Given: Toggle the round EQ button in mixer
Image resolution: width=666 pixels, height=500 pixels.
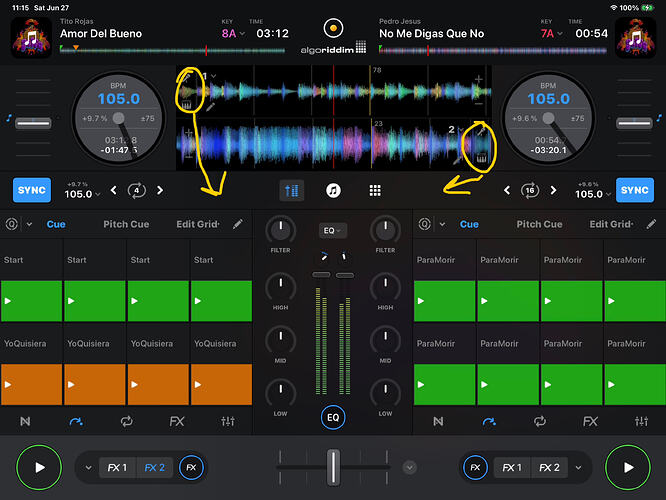Looking at the screenshot, I should pyautogui.click(x=333, y=417).
